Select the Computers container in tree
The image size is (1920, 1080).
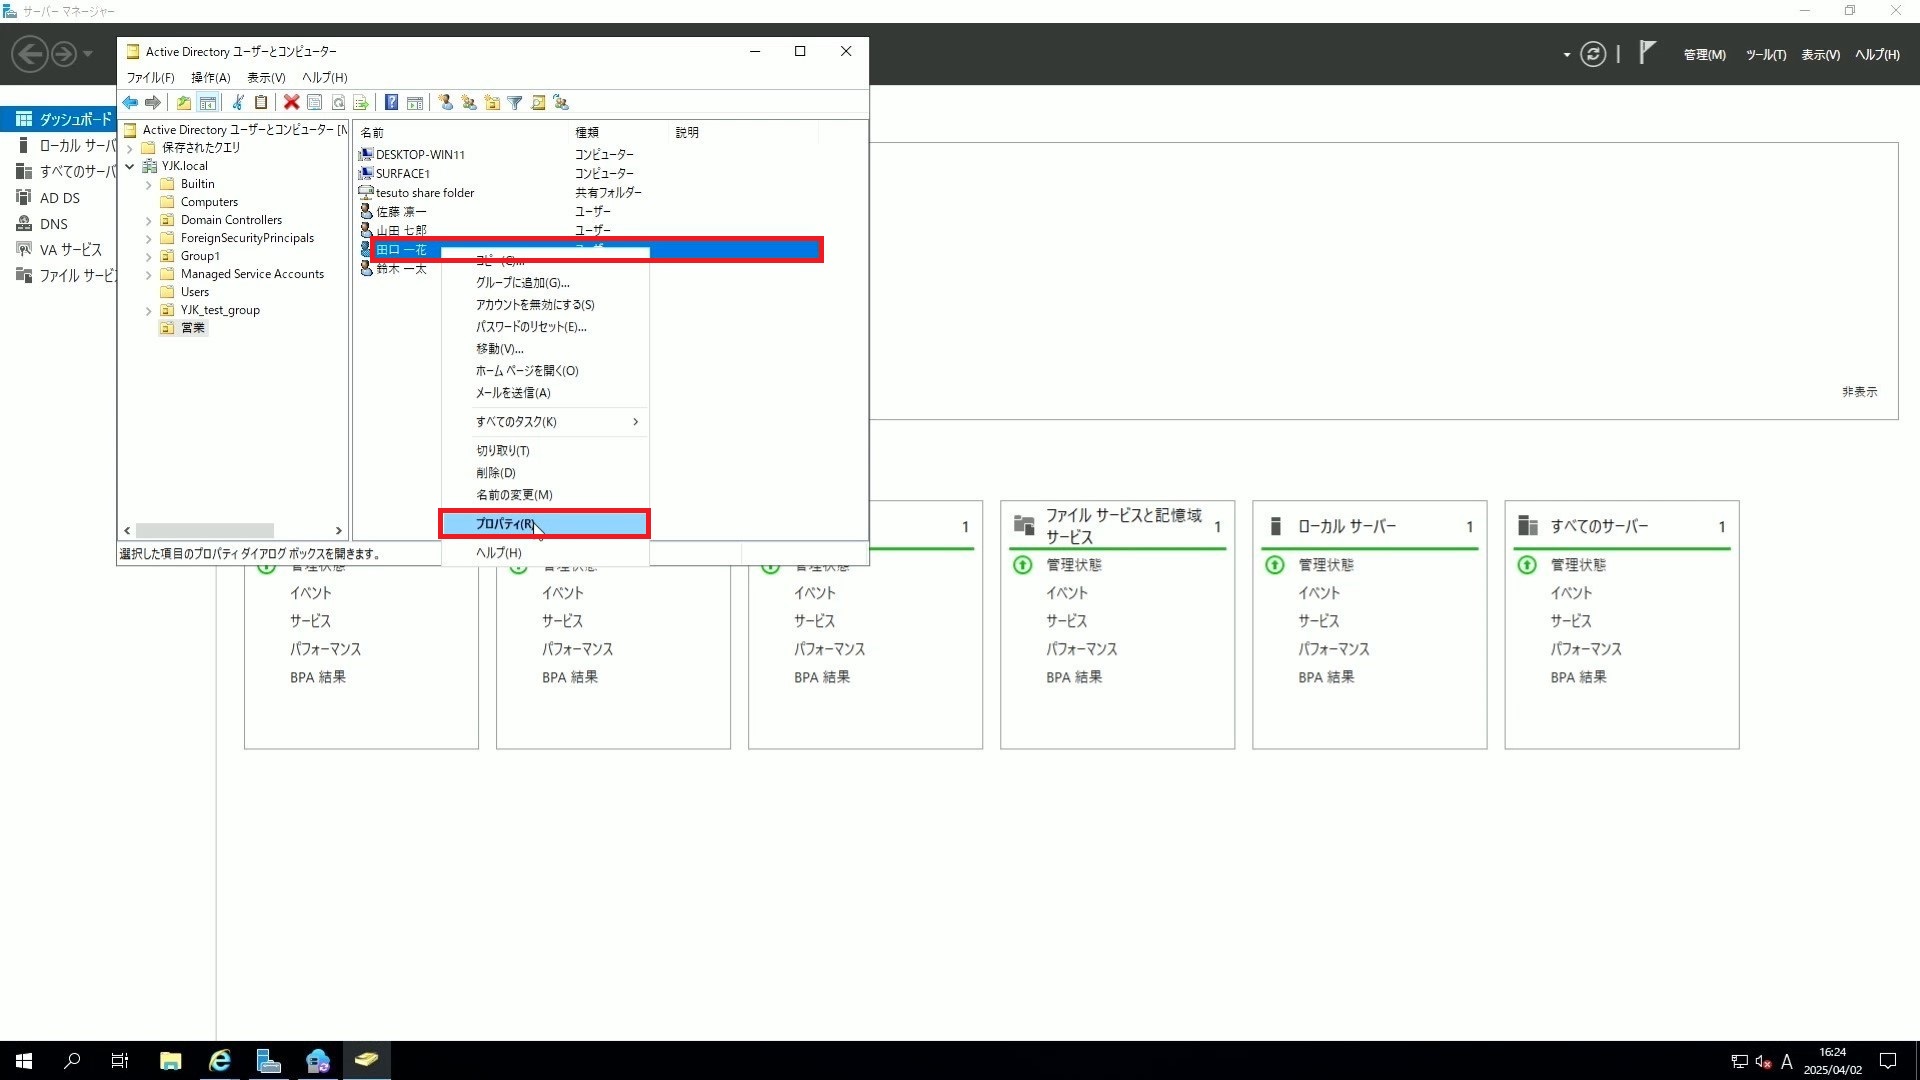209,202
